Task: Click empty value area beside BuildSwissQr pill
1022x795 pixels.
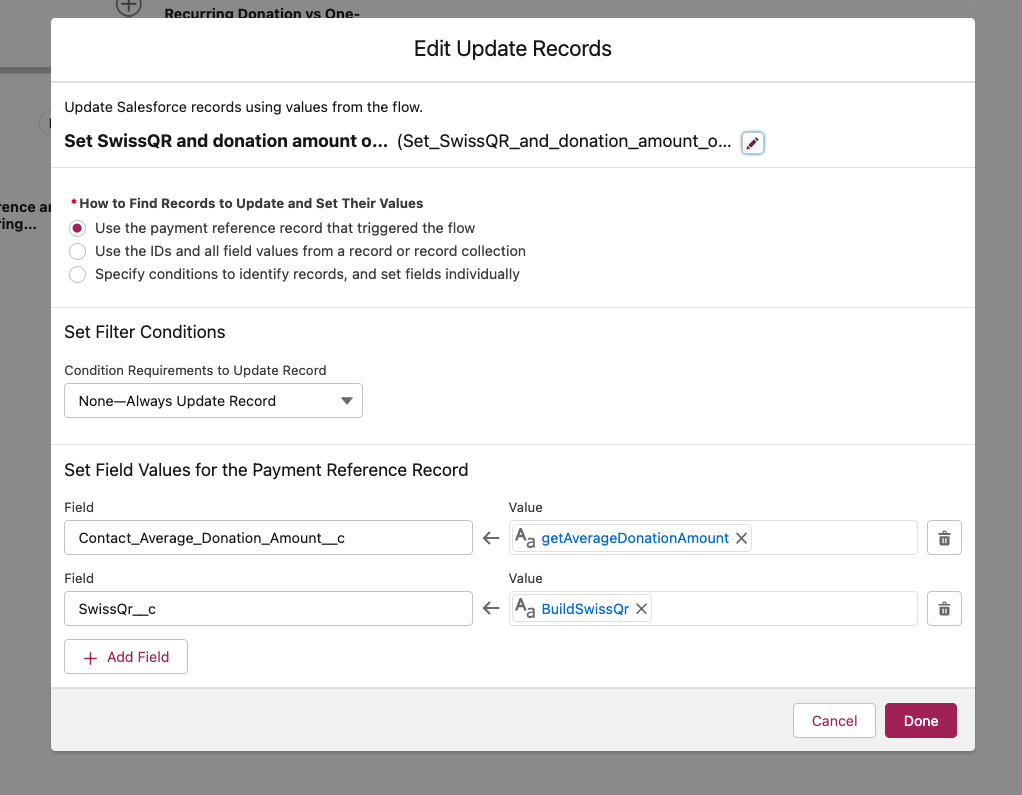Action: [x=784, y=609]
